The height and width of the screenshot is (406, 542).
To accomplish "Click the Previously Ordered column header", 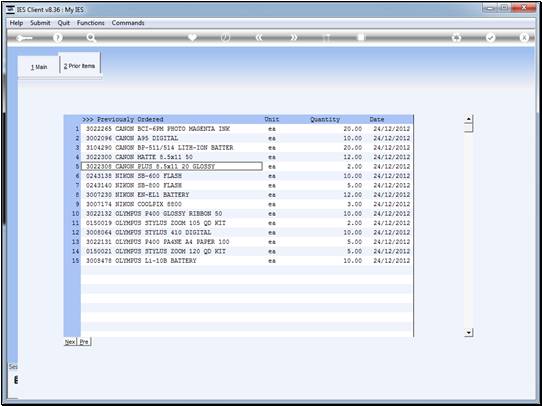I will coord(123,119).
